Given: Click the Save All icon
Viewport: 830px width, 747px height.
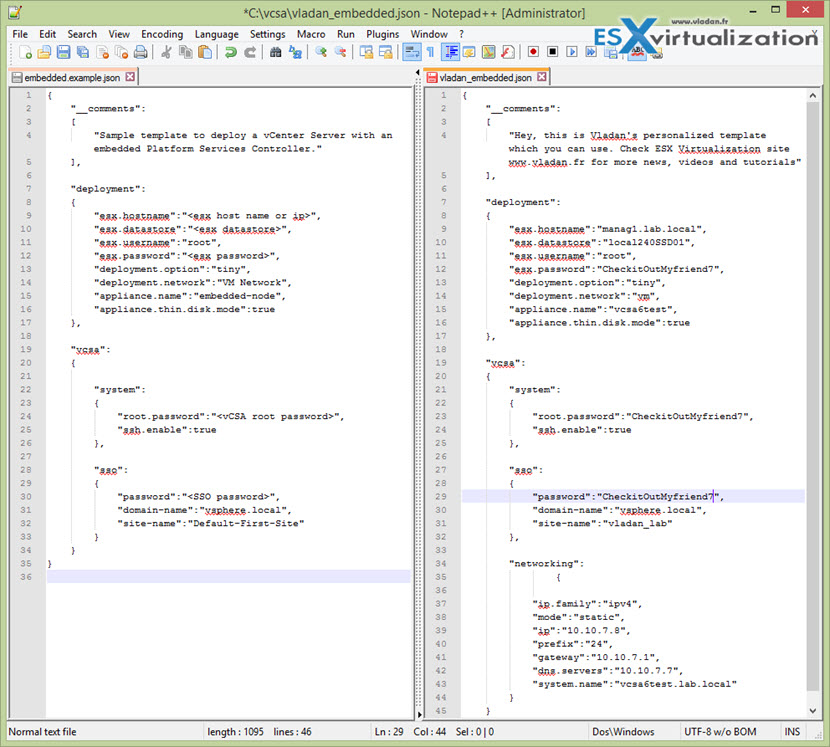Looking at the screenshot, I should tap(83, 52).
